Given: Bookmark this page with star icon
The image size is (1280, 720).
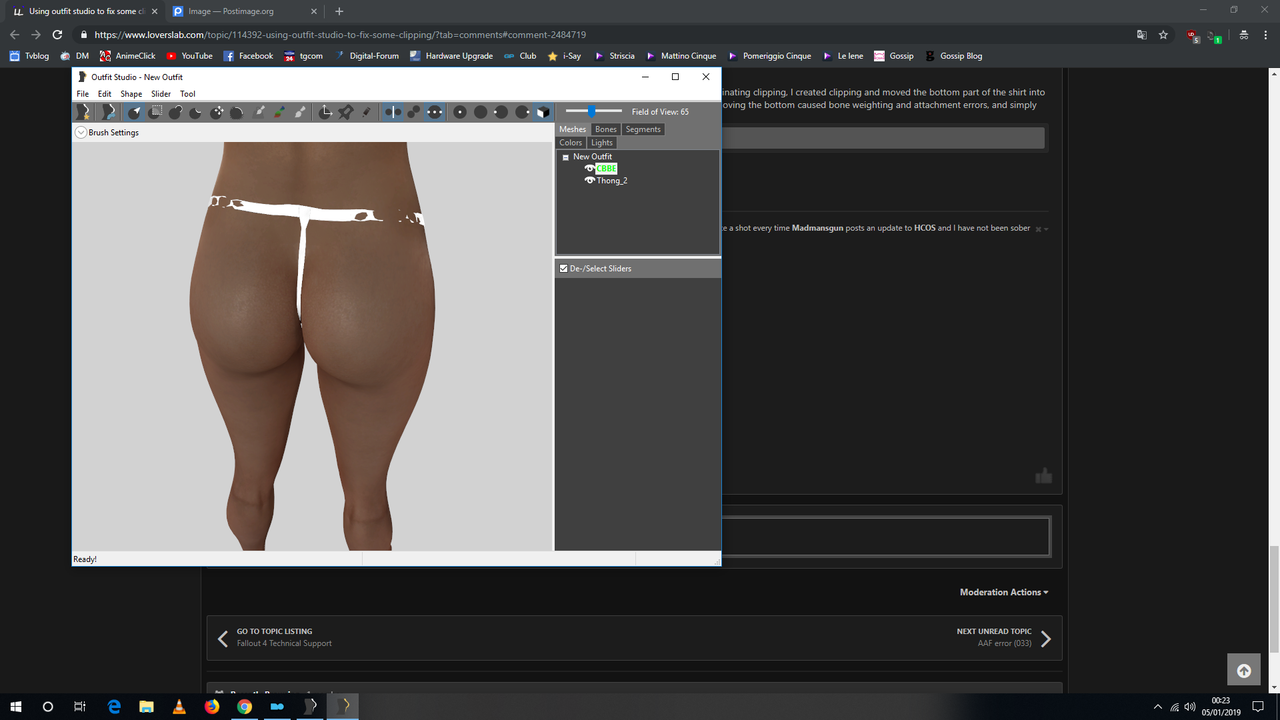Looking at the screenshot, I should coord(1163,34).
